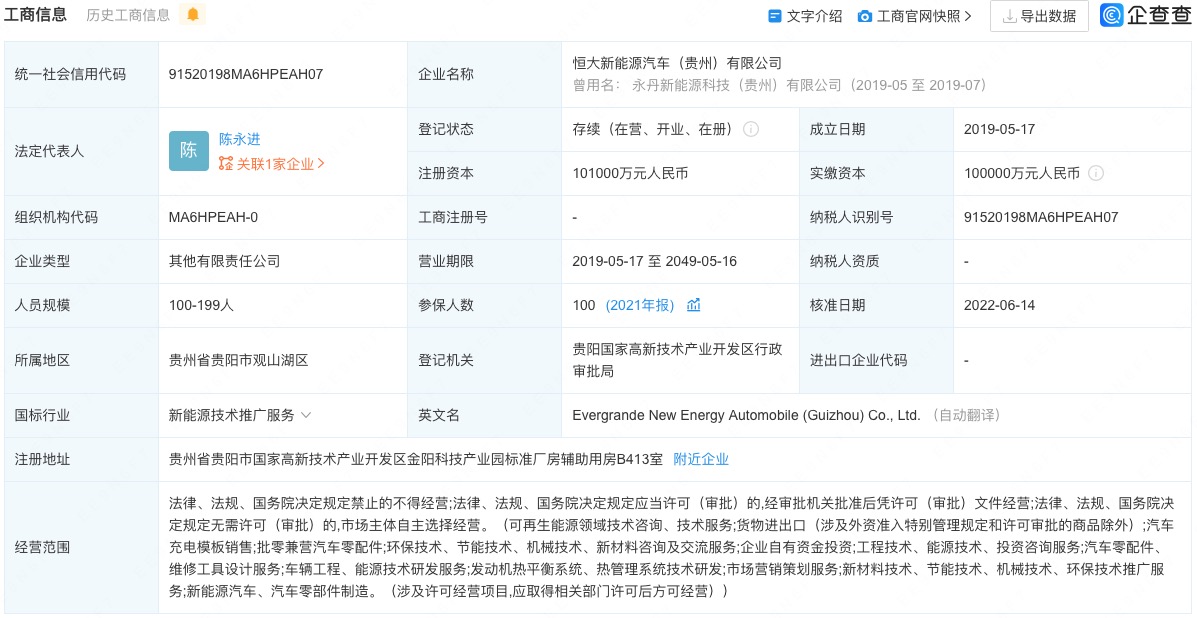Click the 国标行业 label cell
Viewport: 1197px width, 618px height.
click(82, 415)
